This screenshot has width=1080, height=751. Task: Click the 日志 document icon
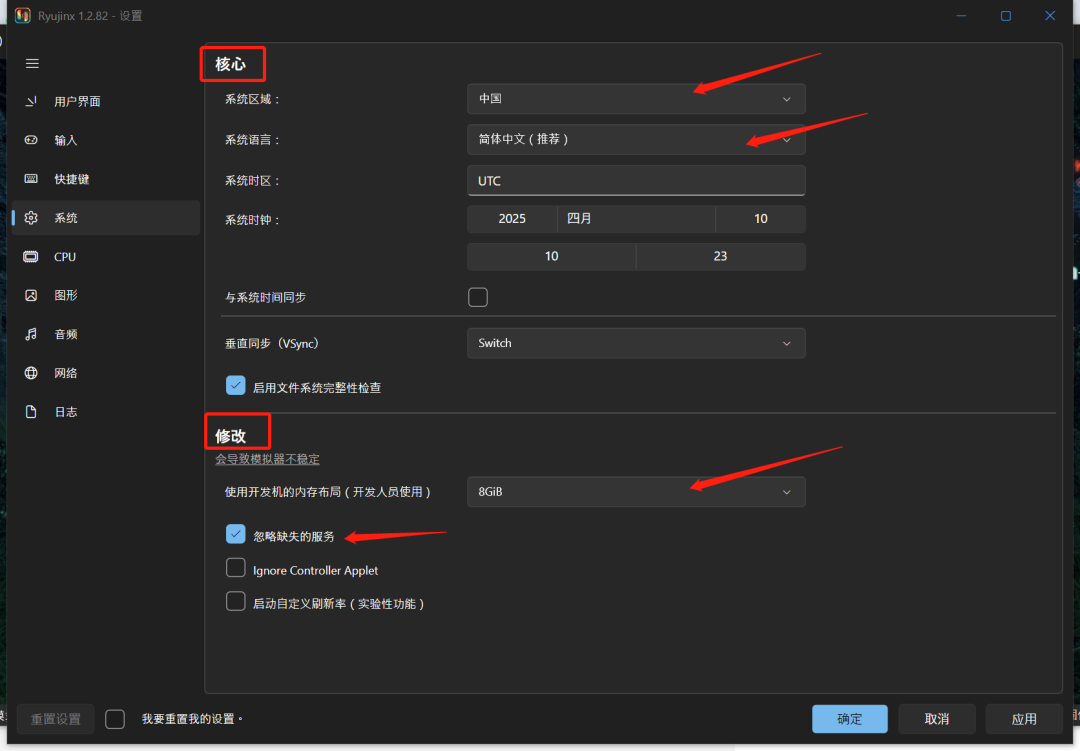coord(32,412)
